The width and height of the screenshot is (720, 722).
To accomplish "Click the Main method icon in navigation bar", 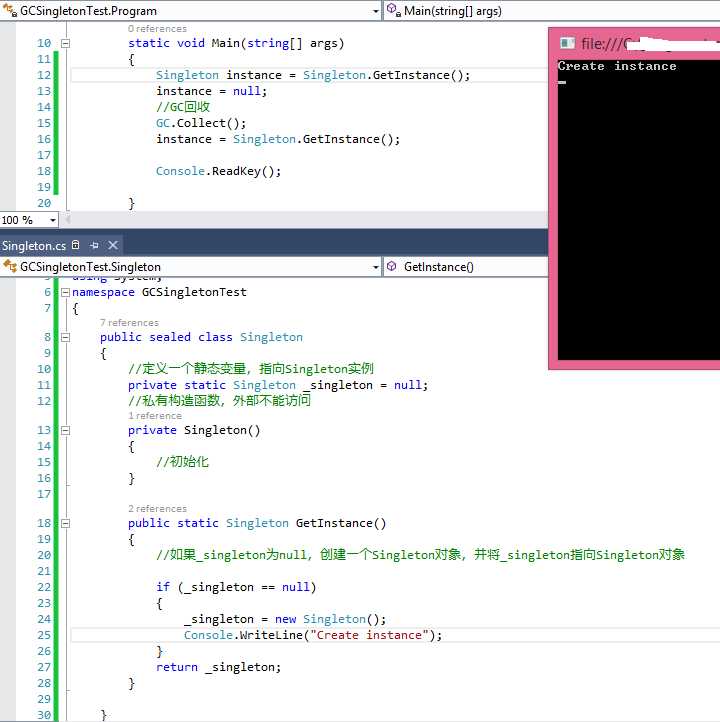I will (393, 10).
